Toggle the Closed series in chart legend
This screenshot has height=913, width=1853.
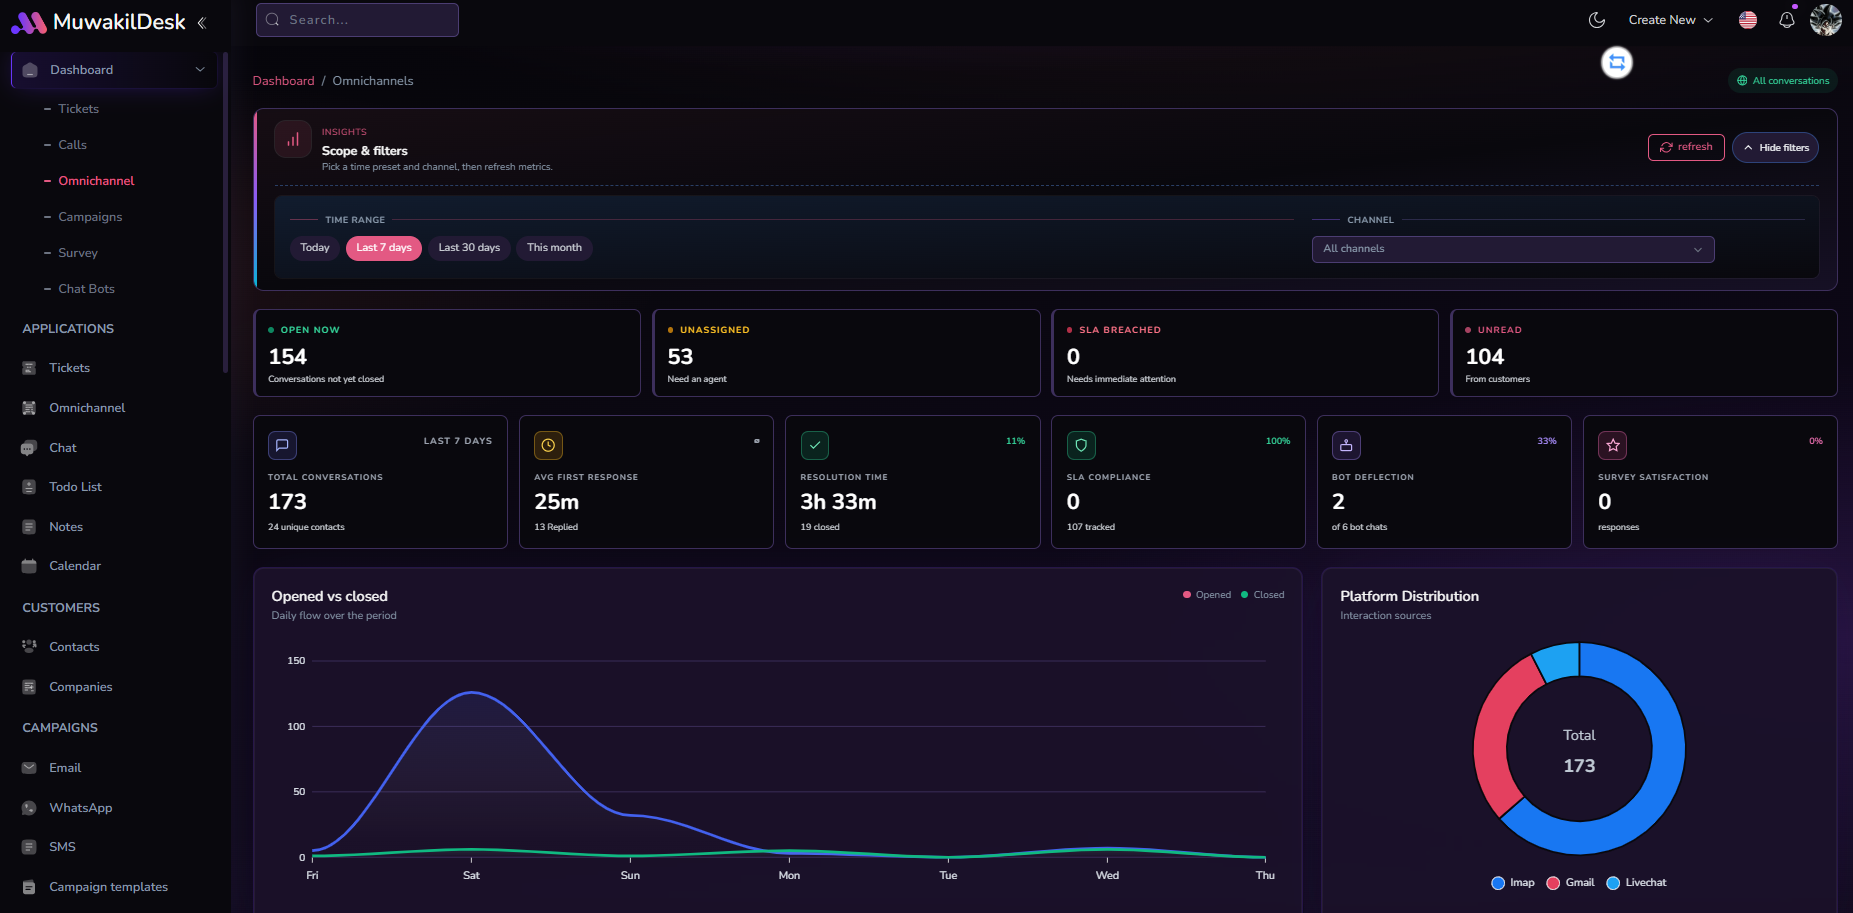tap(1263, 595)
